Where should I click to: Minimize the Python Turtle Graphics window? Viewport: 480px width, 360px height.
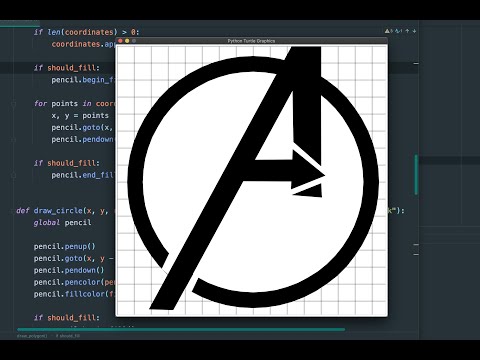[127, 41]
